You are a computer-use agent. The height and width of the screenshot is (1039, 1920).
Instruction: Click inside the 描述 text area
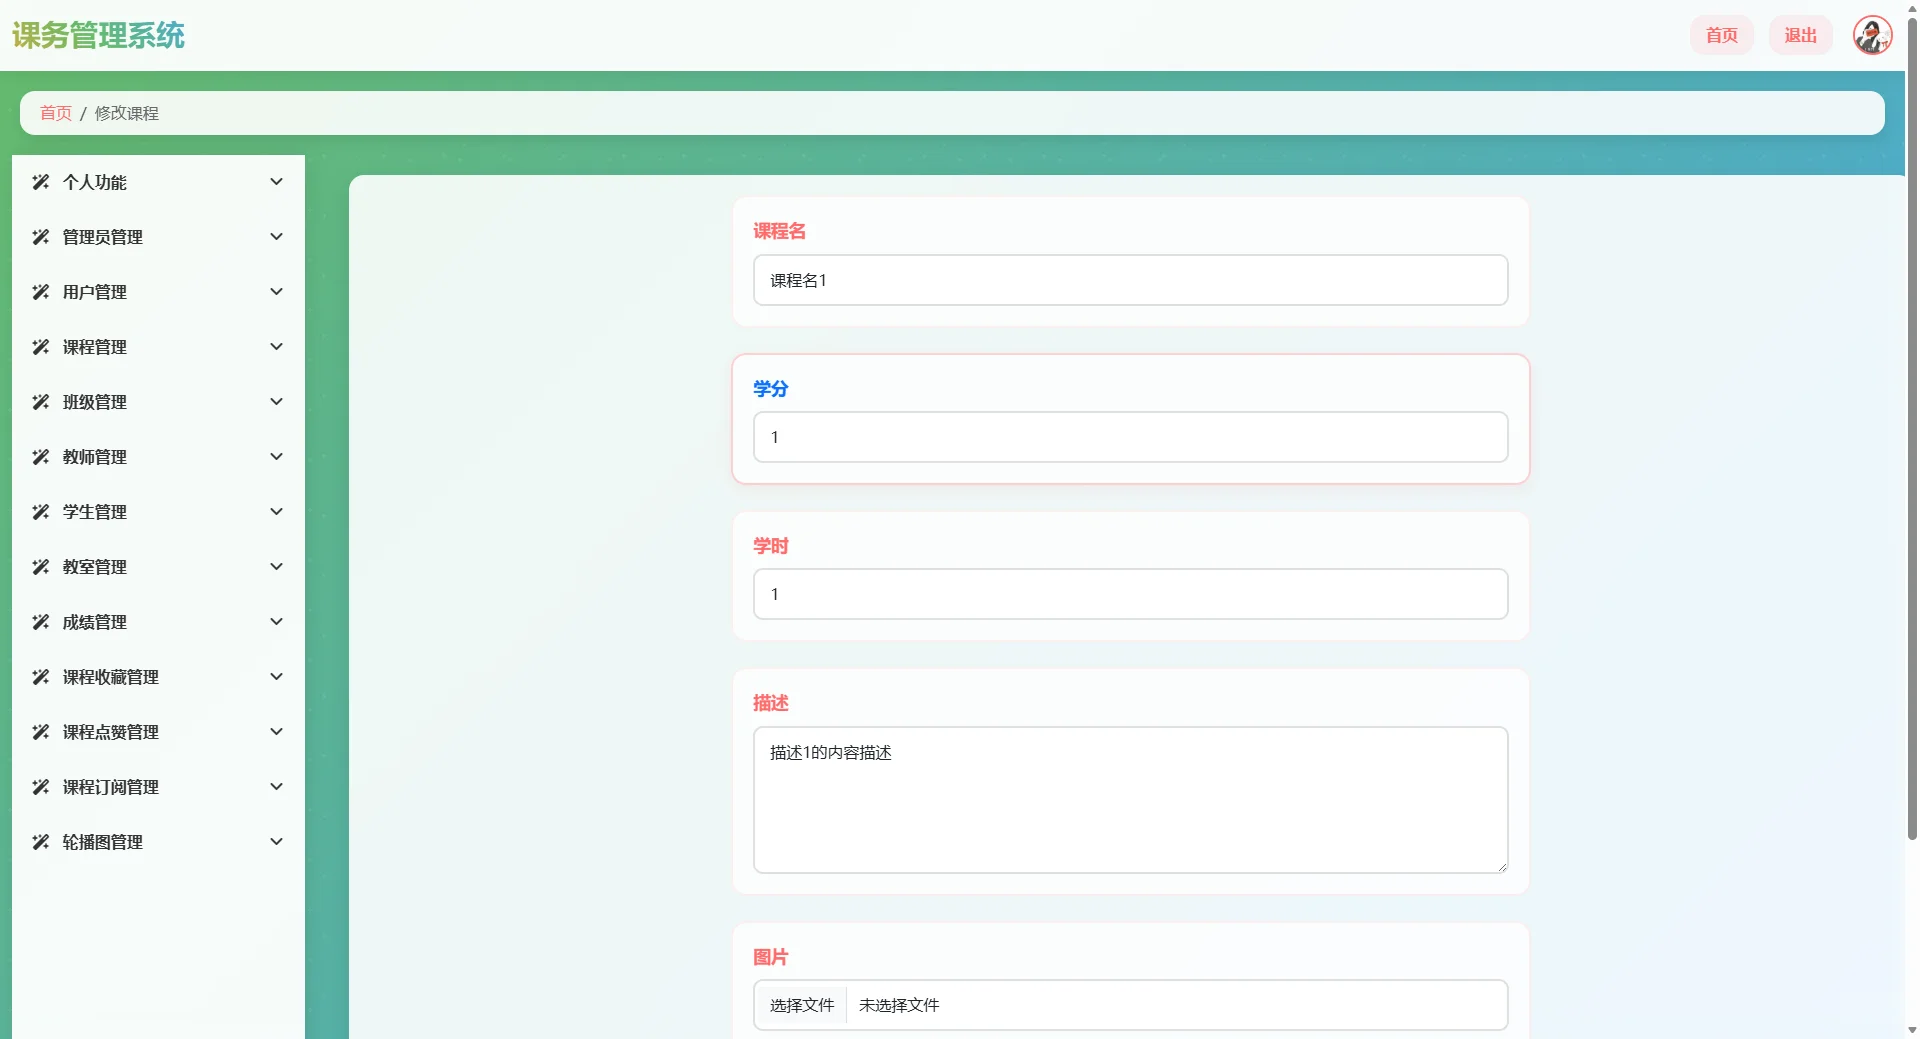(x=1130, y=800)
